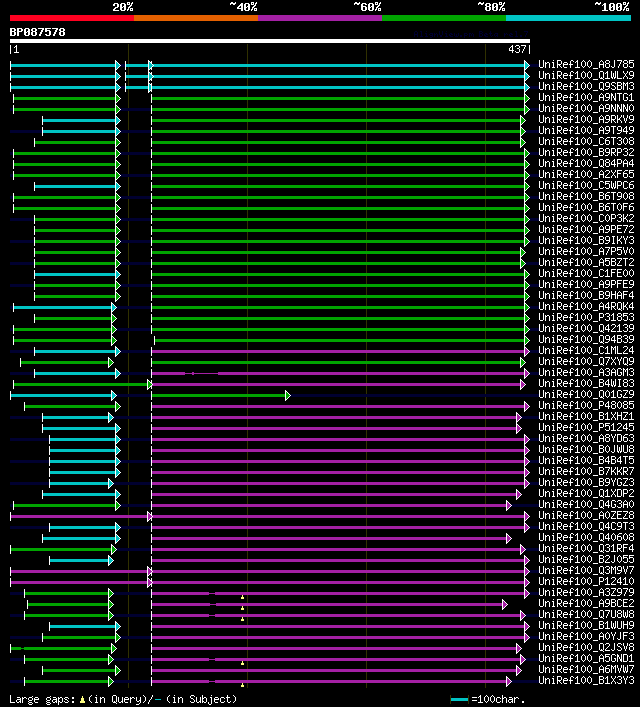Screen dimensions: 640x707
Task: Open hit UniRef100_Q9SBM3
Action: (x=586, y=86)
